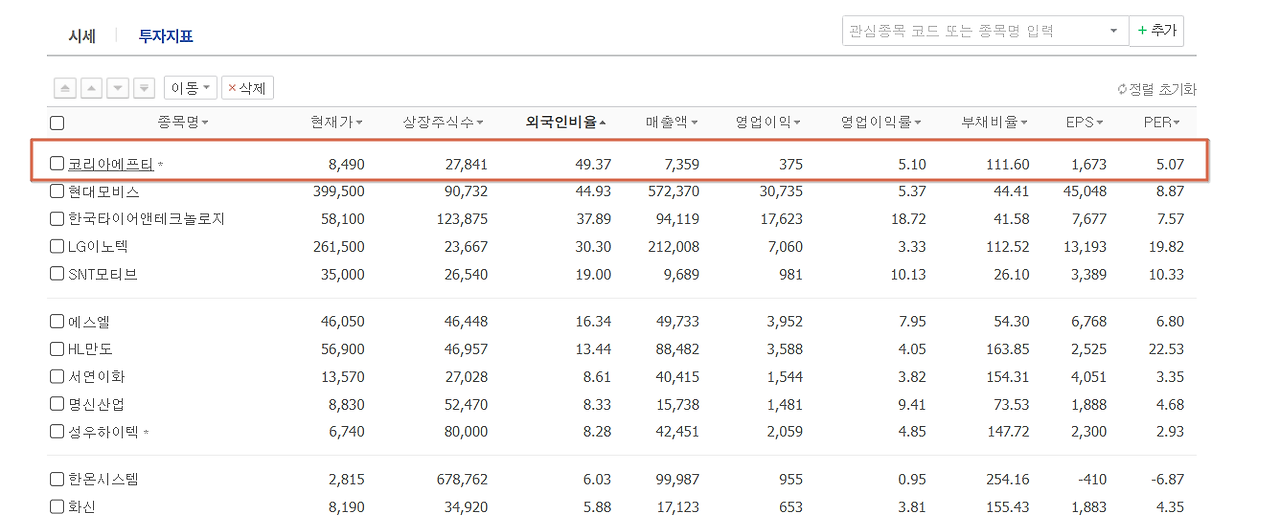The image size is (1280, 516).
Task: Sort by 영업이익 column header
Action: tap(769, 122)
